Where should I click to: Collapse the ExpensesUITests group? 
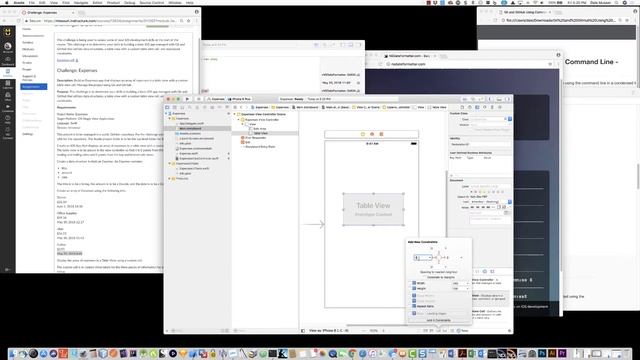pos(170,163)
